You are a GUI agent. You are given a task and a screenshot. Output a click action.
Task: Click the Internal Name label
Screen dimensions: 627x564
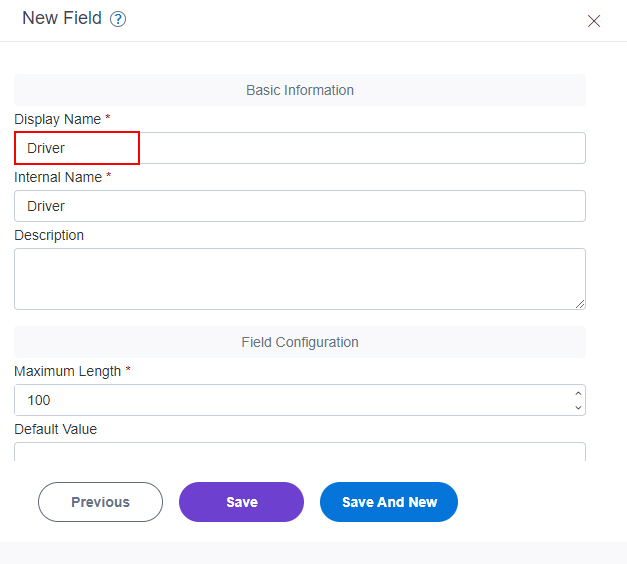click(58, 177)
